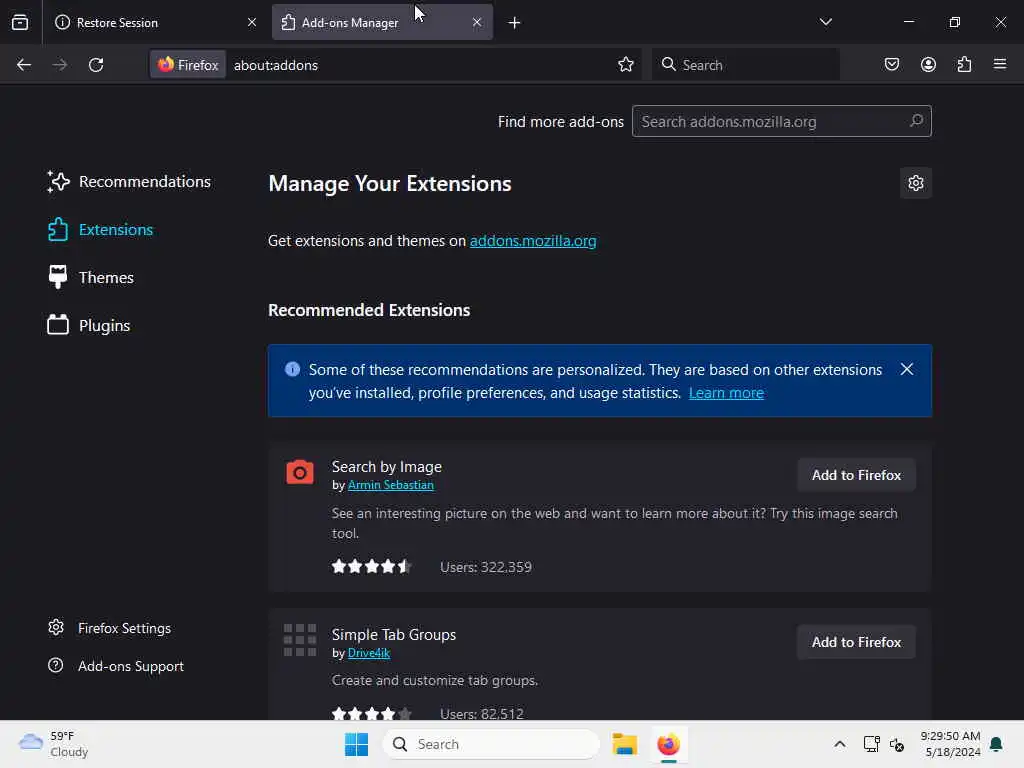The width and height of the screenshot is (1024, 768).
Task: Go back with the back arrow
Action: point(24,65)
